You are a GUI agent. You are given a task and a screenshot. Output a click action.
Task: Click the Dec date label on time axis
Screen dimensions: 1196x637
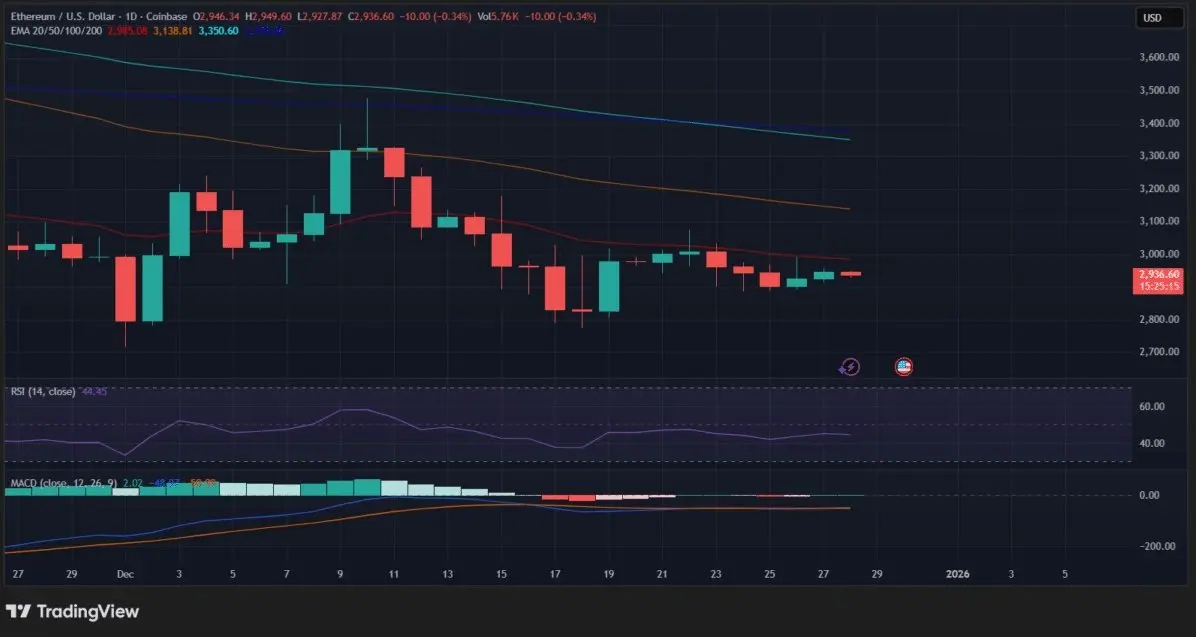125,574
